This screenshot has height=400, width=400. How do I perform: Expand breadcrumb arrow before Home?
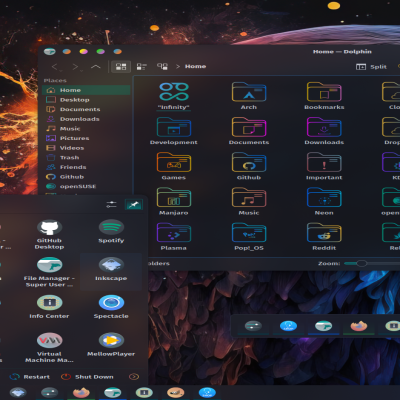[x=178, y=66]
